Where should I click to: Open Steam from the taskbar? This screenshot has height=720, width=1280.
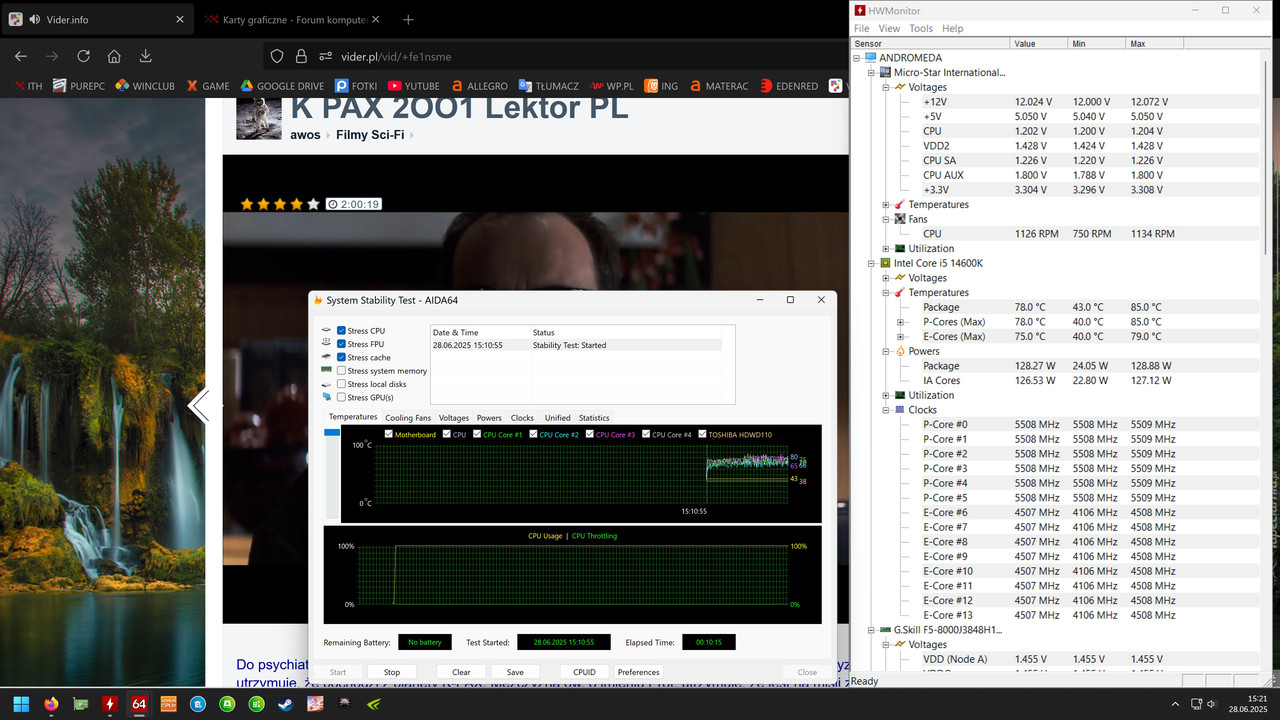286,703
